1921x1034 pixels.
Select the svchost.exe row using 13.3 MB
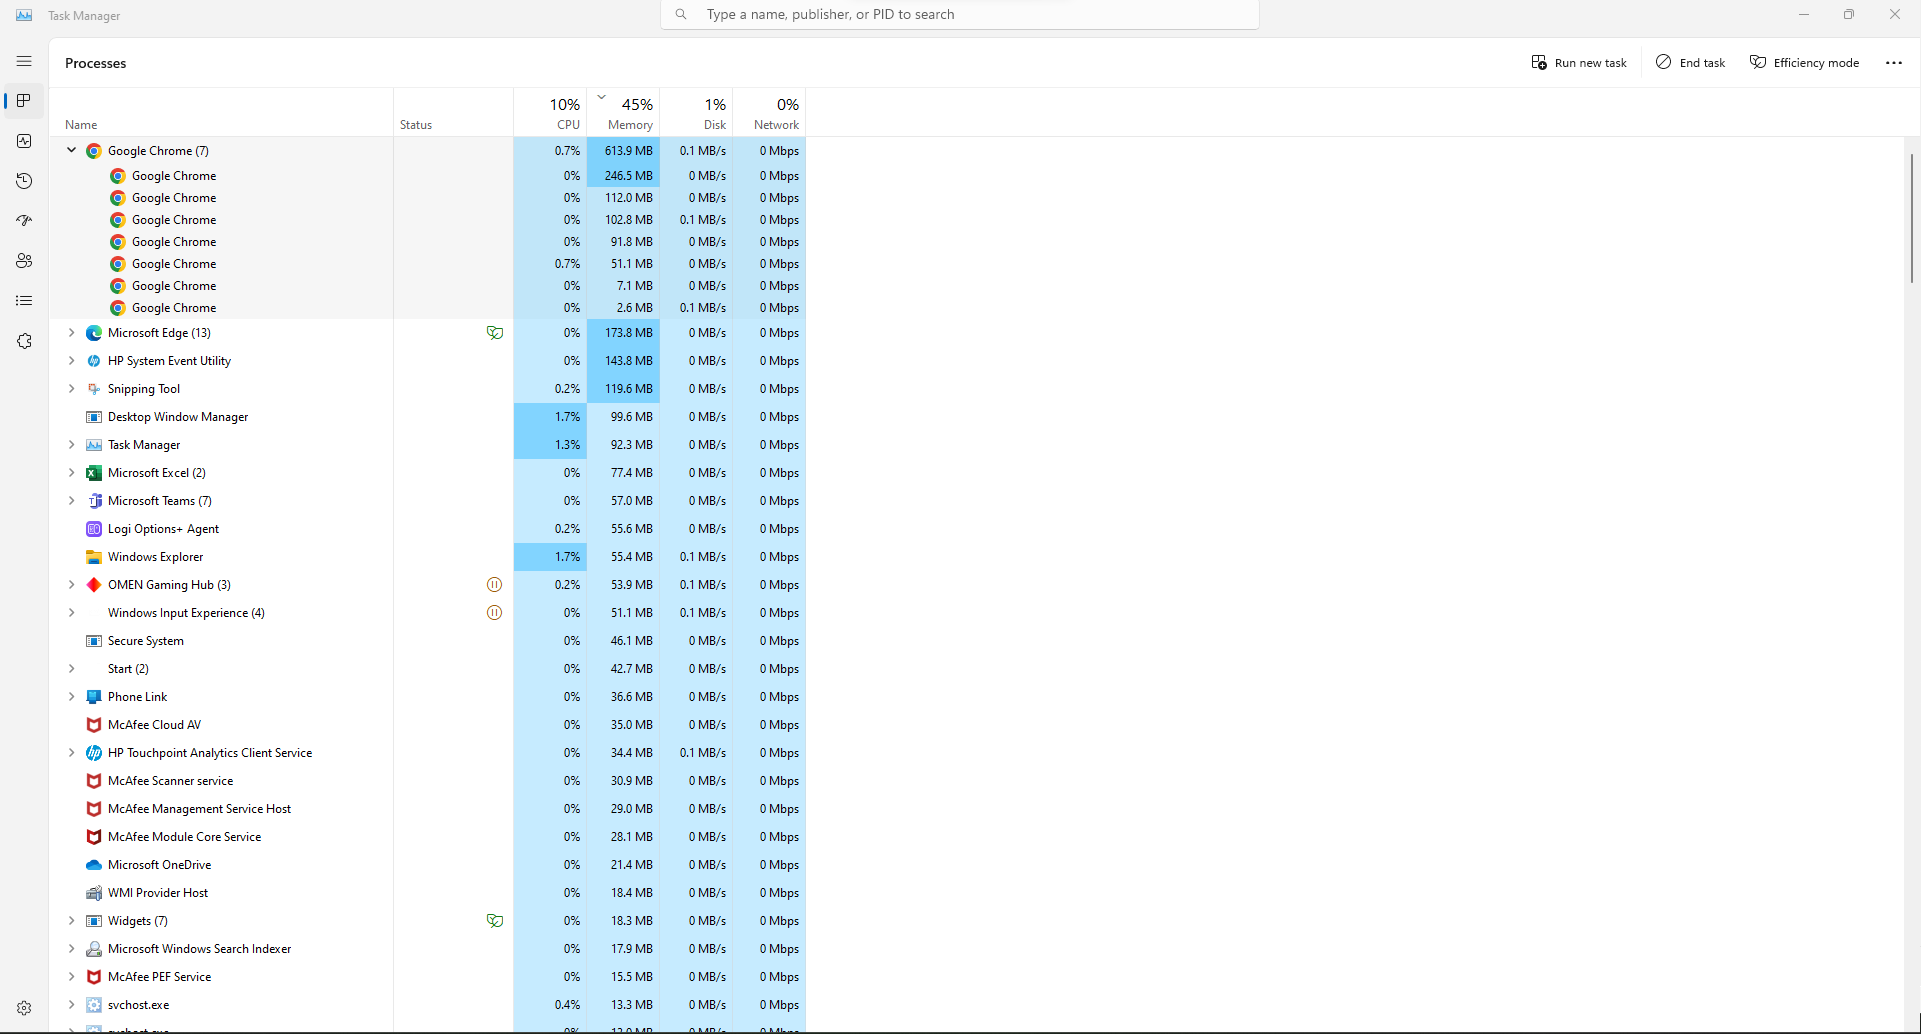pos(428,1005)
